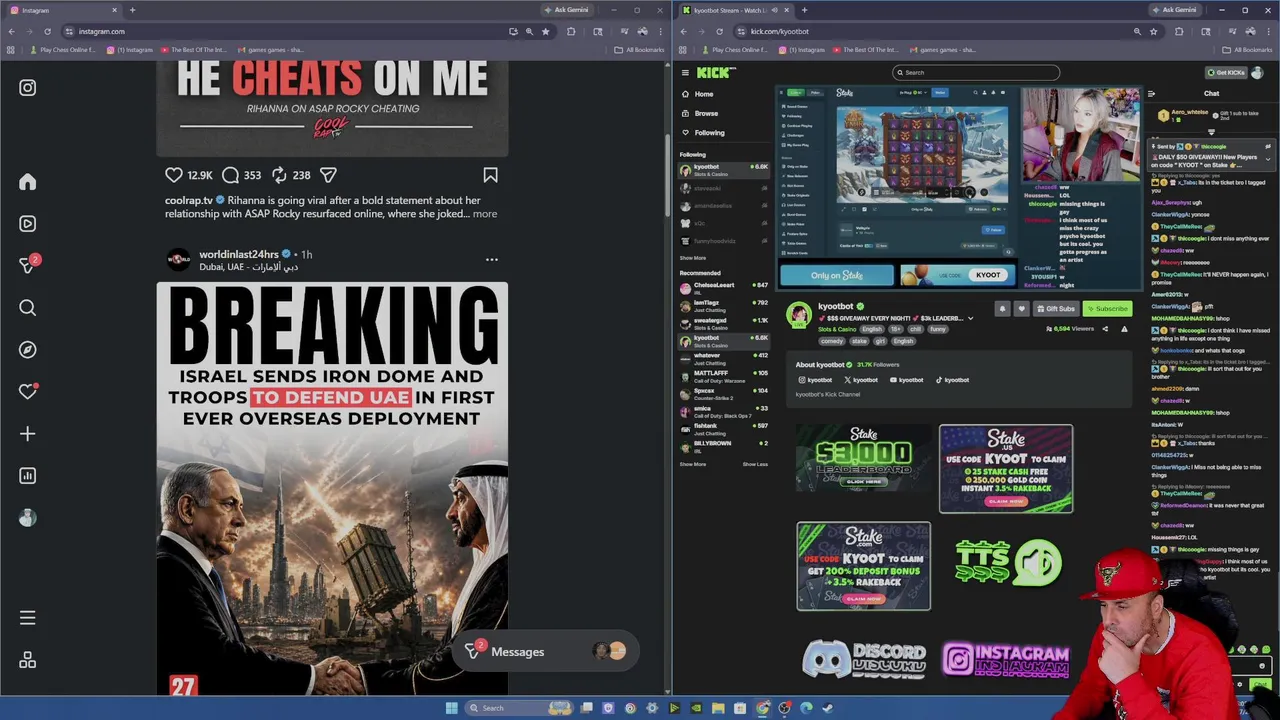The width and height of the screenshot is (1280, 720).
Task: Open Play Chess Online bookmark in Instagram window
Action: pyautogui.click(x=63, y=50)
